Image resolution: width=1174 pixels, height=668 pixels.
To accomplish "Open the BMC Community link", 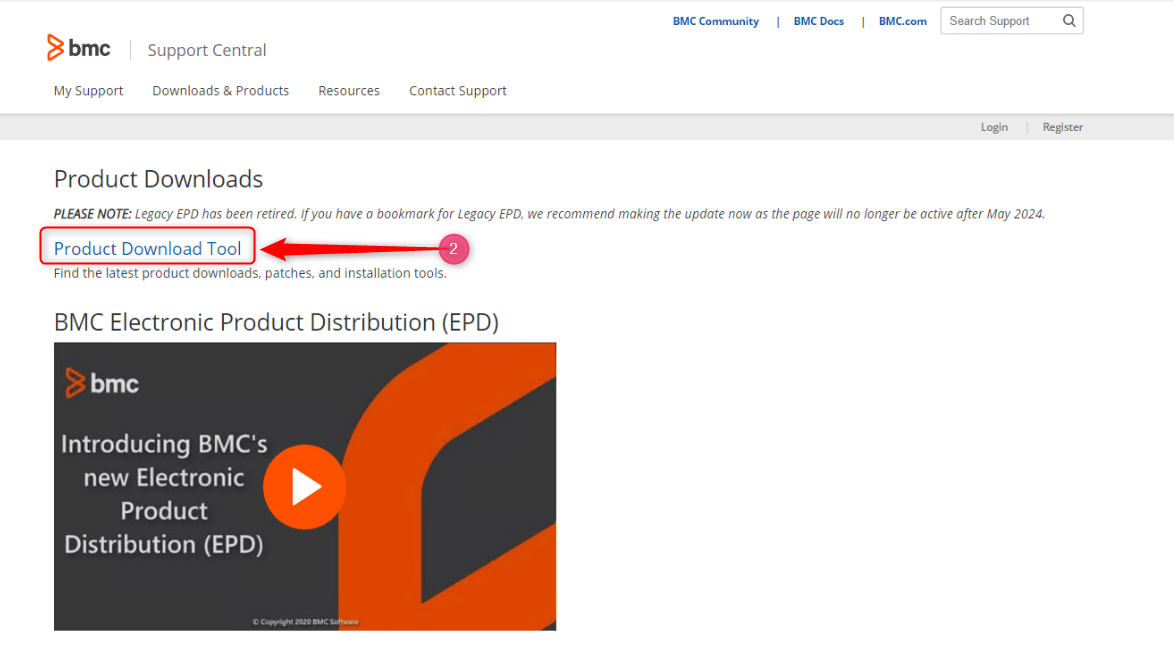I will click(716, 21).
